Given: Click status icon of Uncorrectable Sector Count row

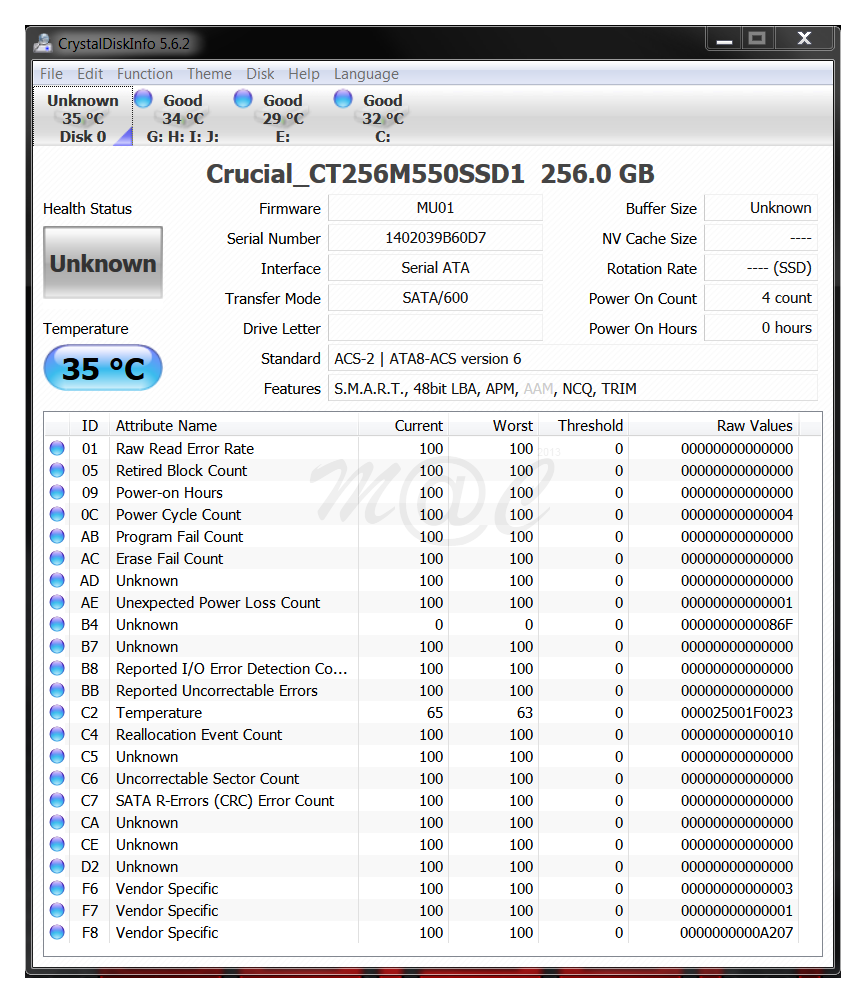Looking at the screenshot, I should [x=57, y=778].
